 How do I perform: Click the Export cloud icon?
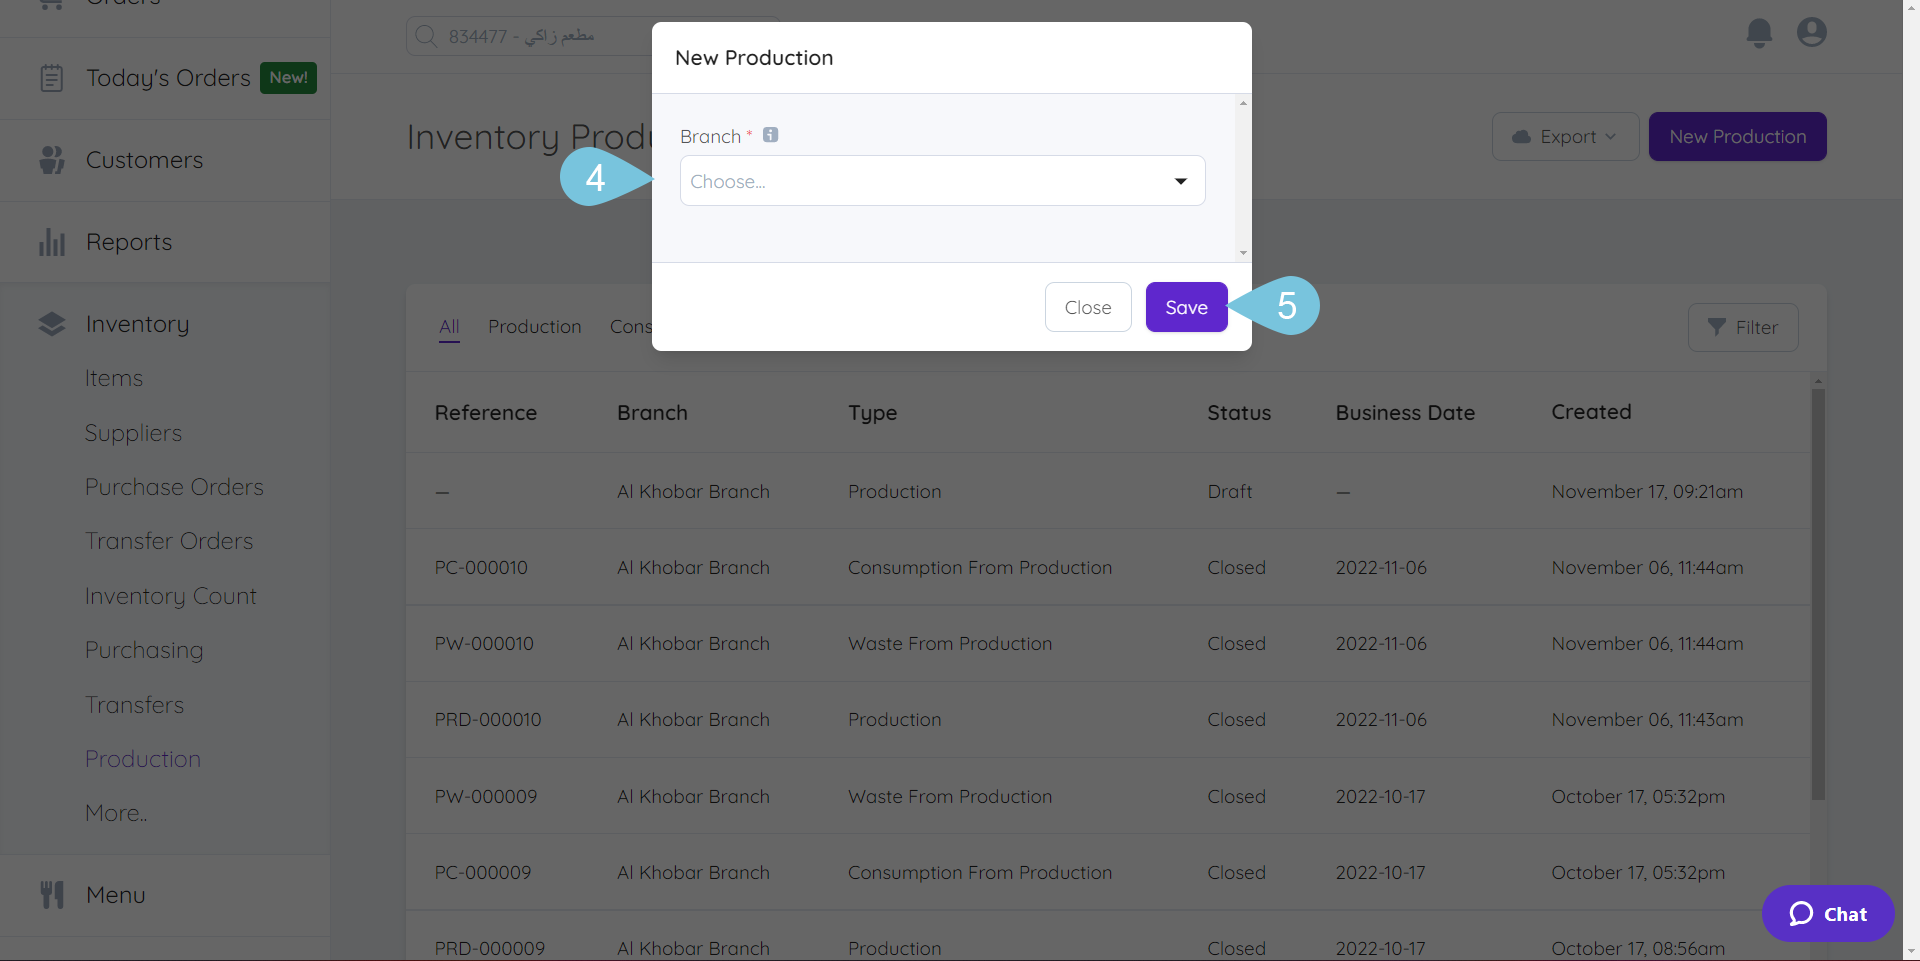coord(1523,136)
